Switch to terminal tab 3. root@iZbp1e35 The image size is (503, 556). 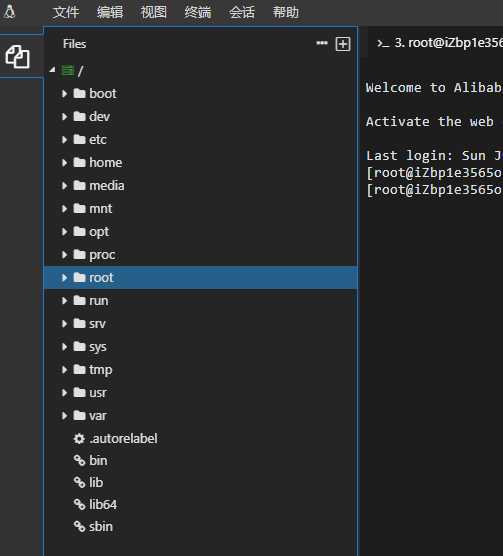pos(440,43)
